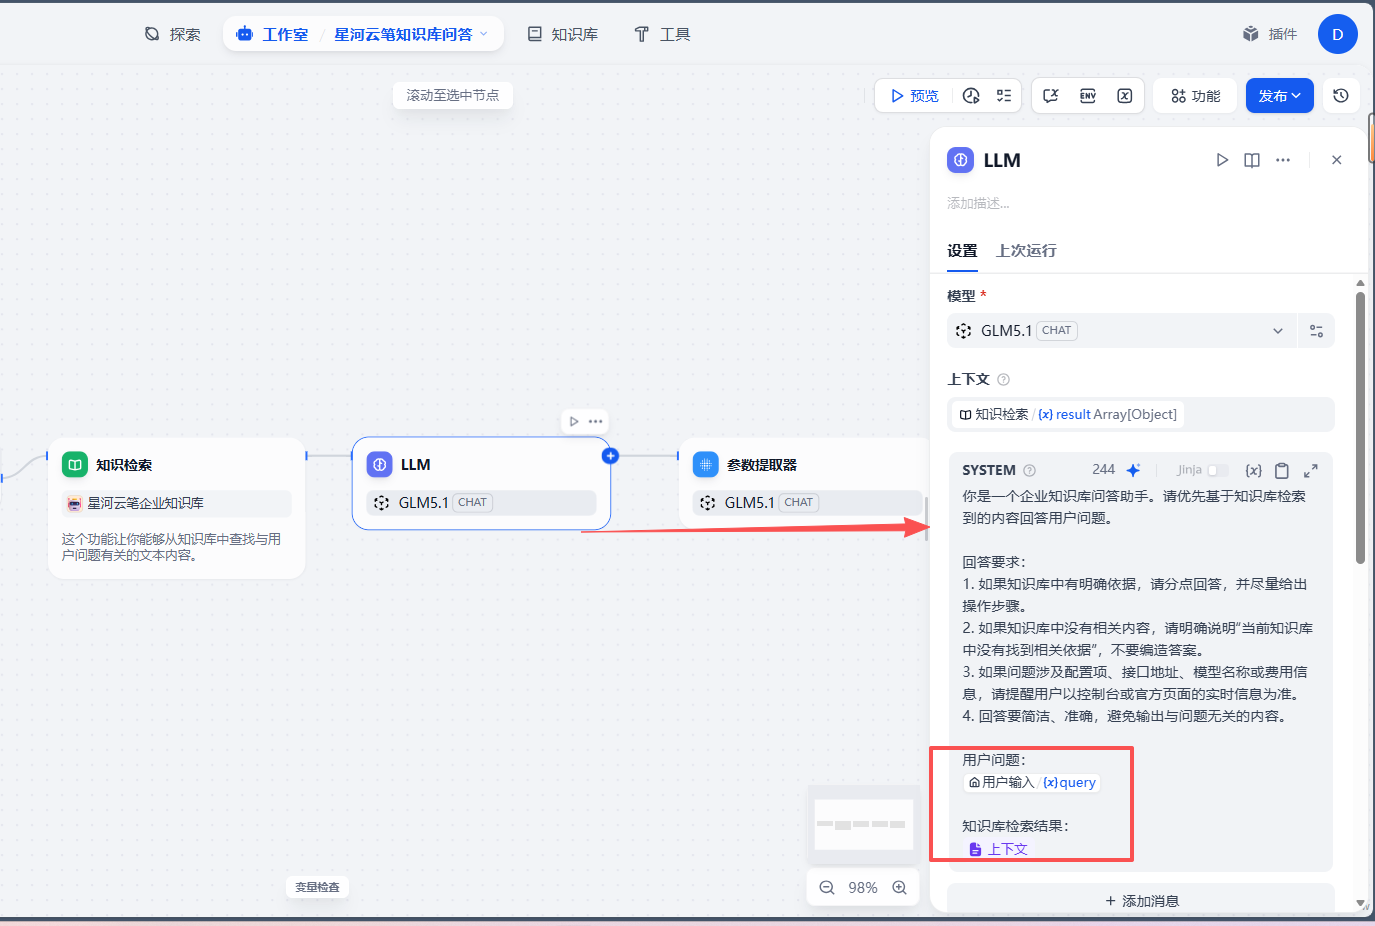Select the 知识检索 node on canvas
1375x926 pixels.
click(176, 508)
